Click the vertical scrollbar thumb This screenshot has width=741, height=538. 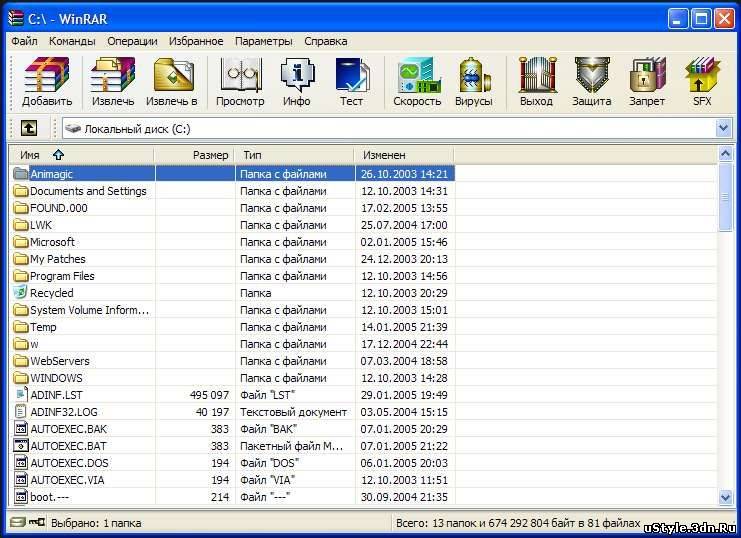725,197
